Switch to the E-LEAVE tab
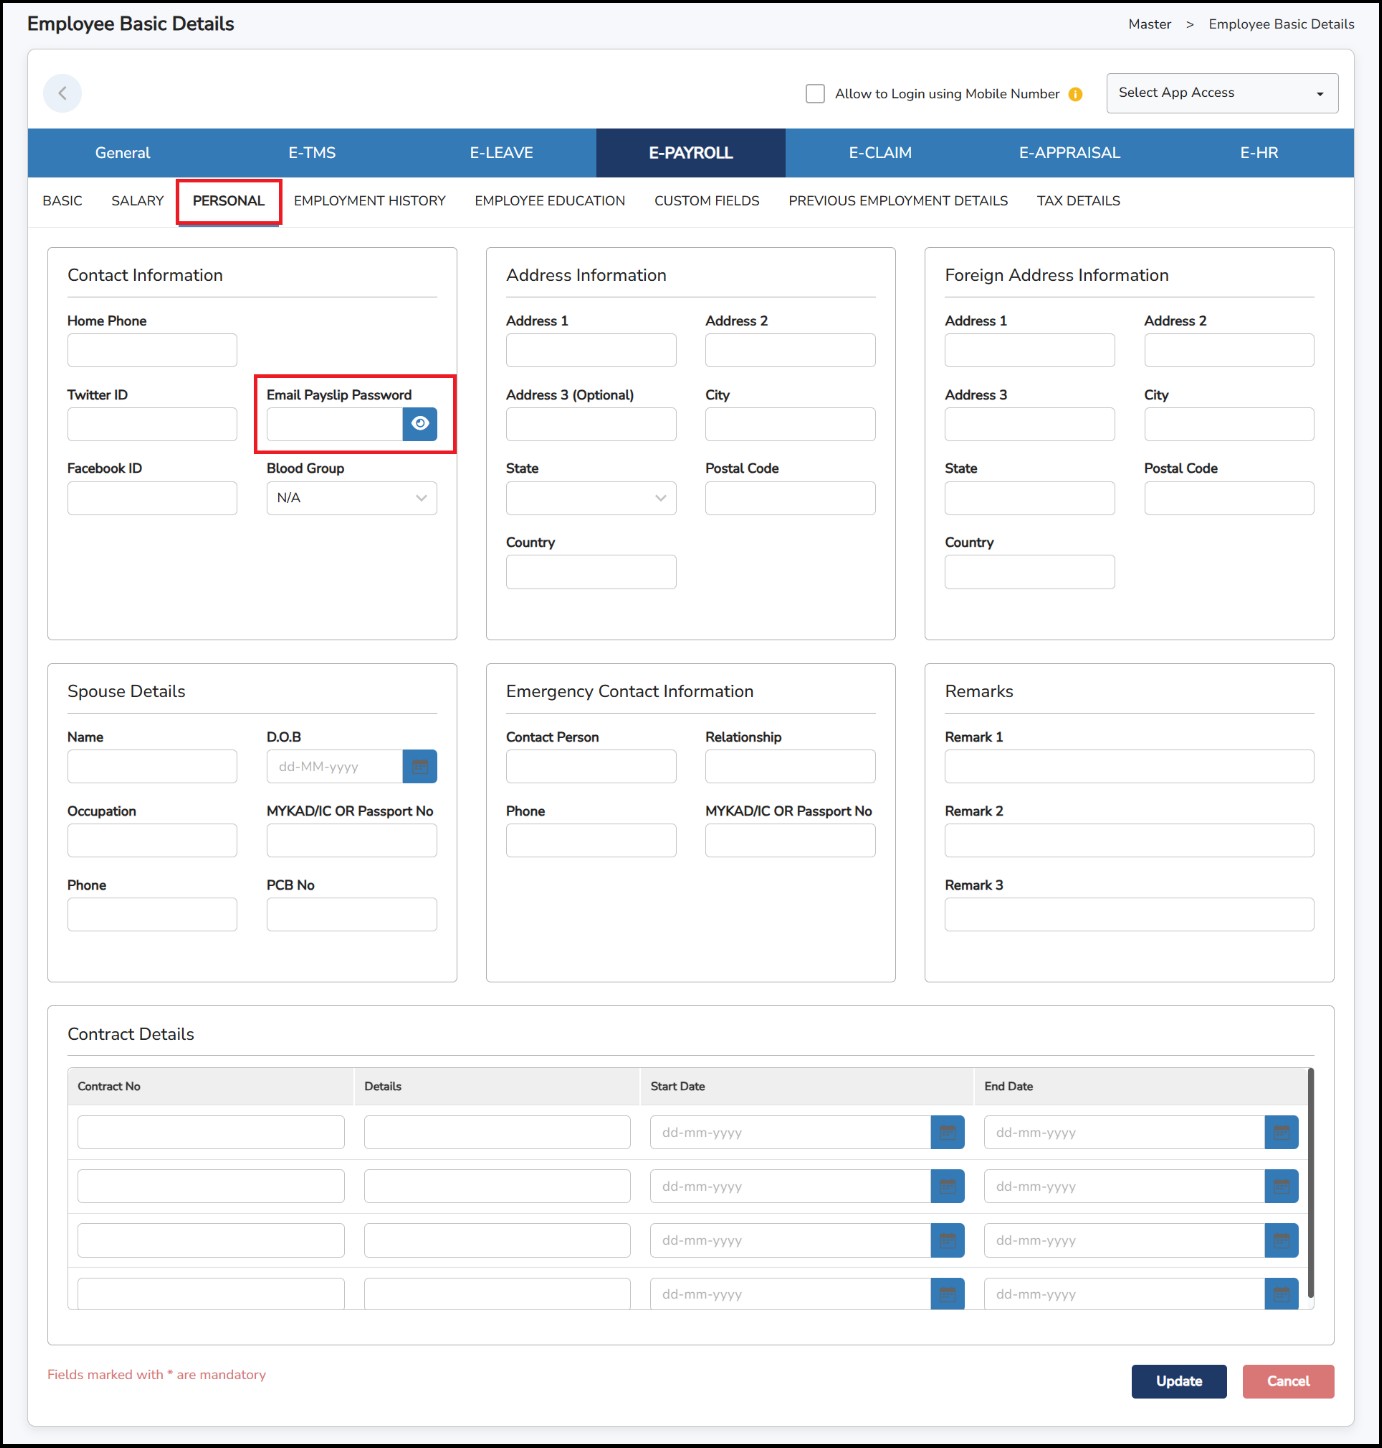Viewport: 1382px width, 1448px height. [501, 153]
